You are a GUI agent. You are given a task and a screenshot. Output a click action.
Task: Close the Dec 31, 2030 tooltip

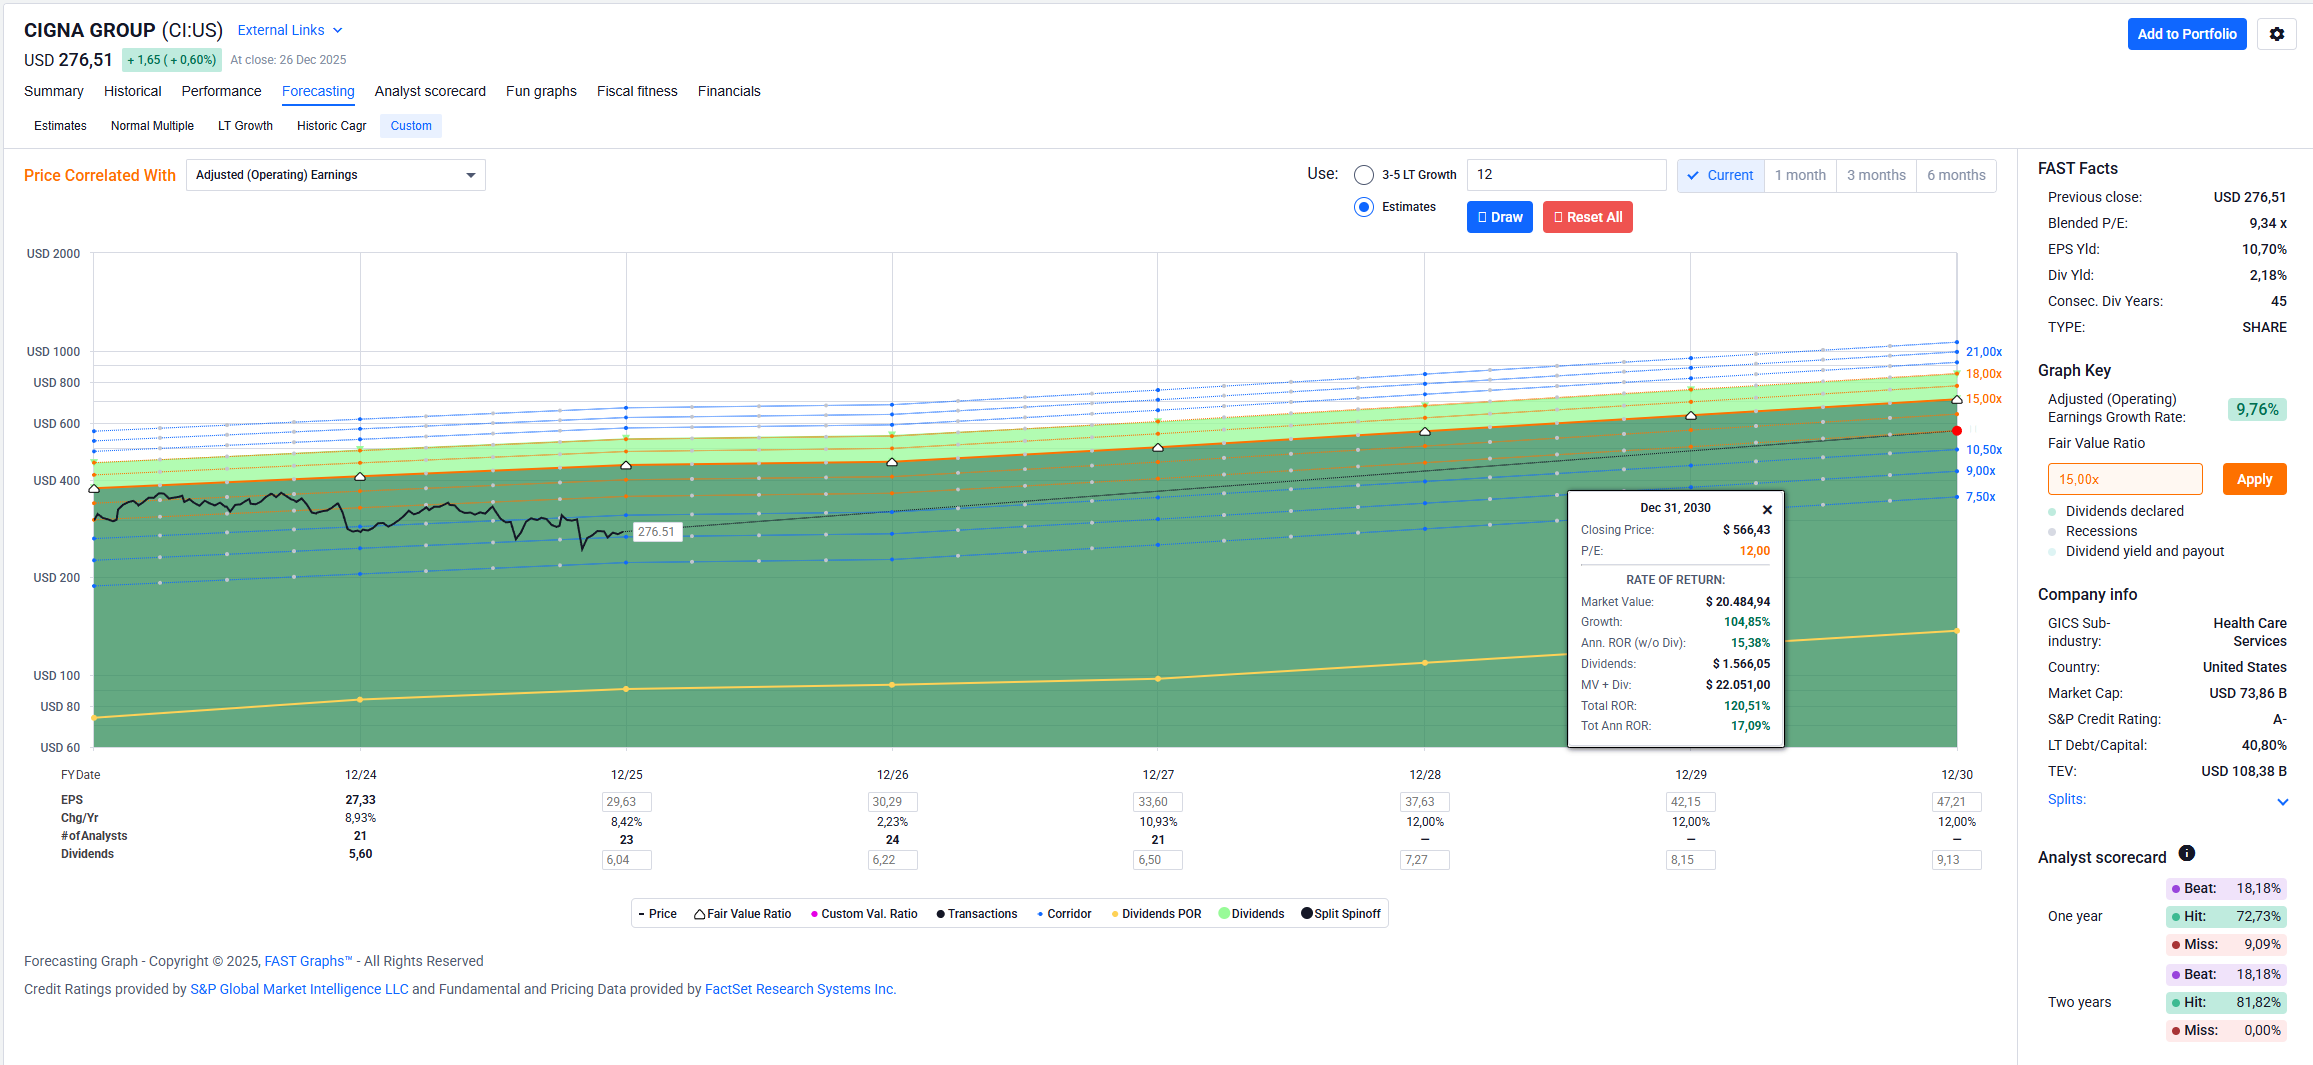click(1767, 509)
